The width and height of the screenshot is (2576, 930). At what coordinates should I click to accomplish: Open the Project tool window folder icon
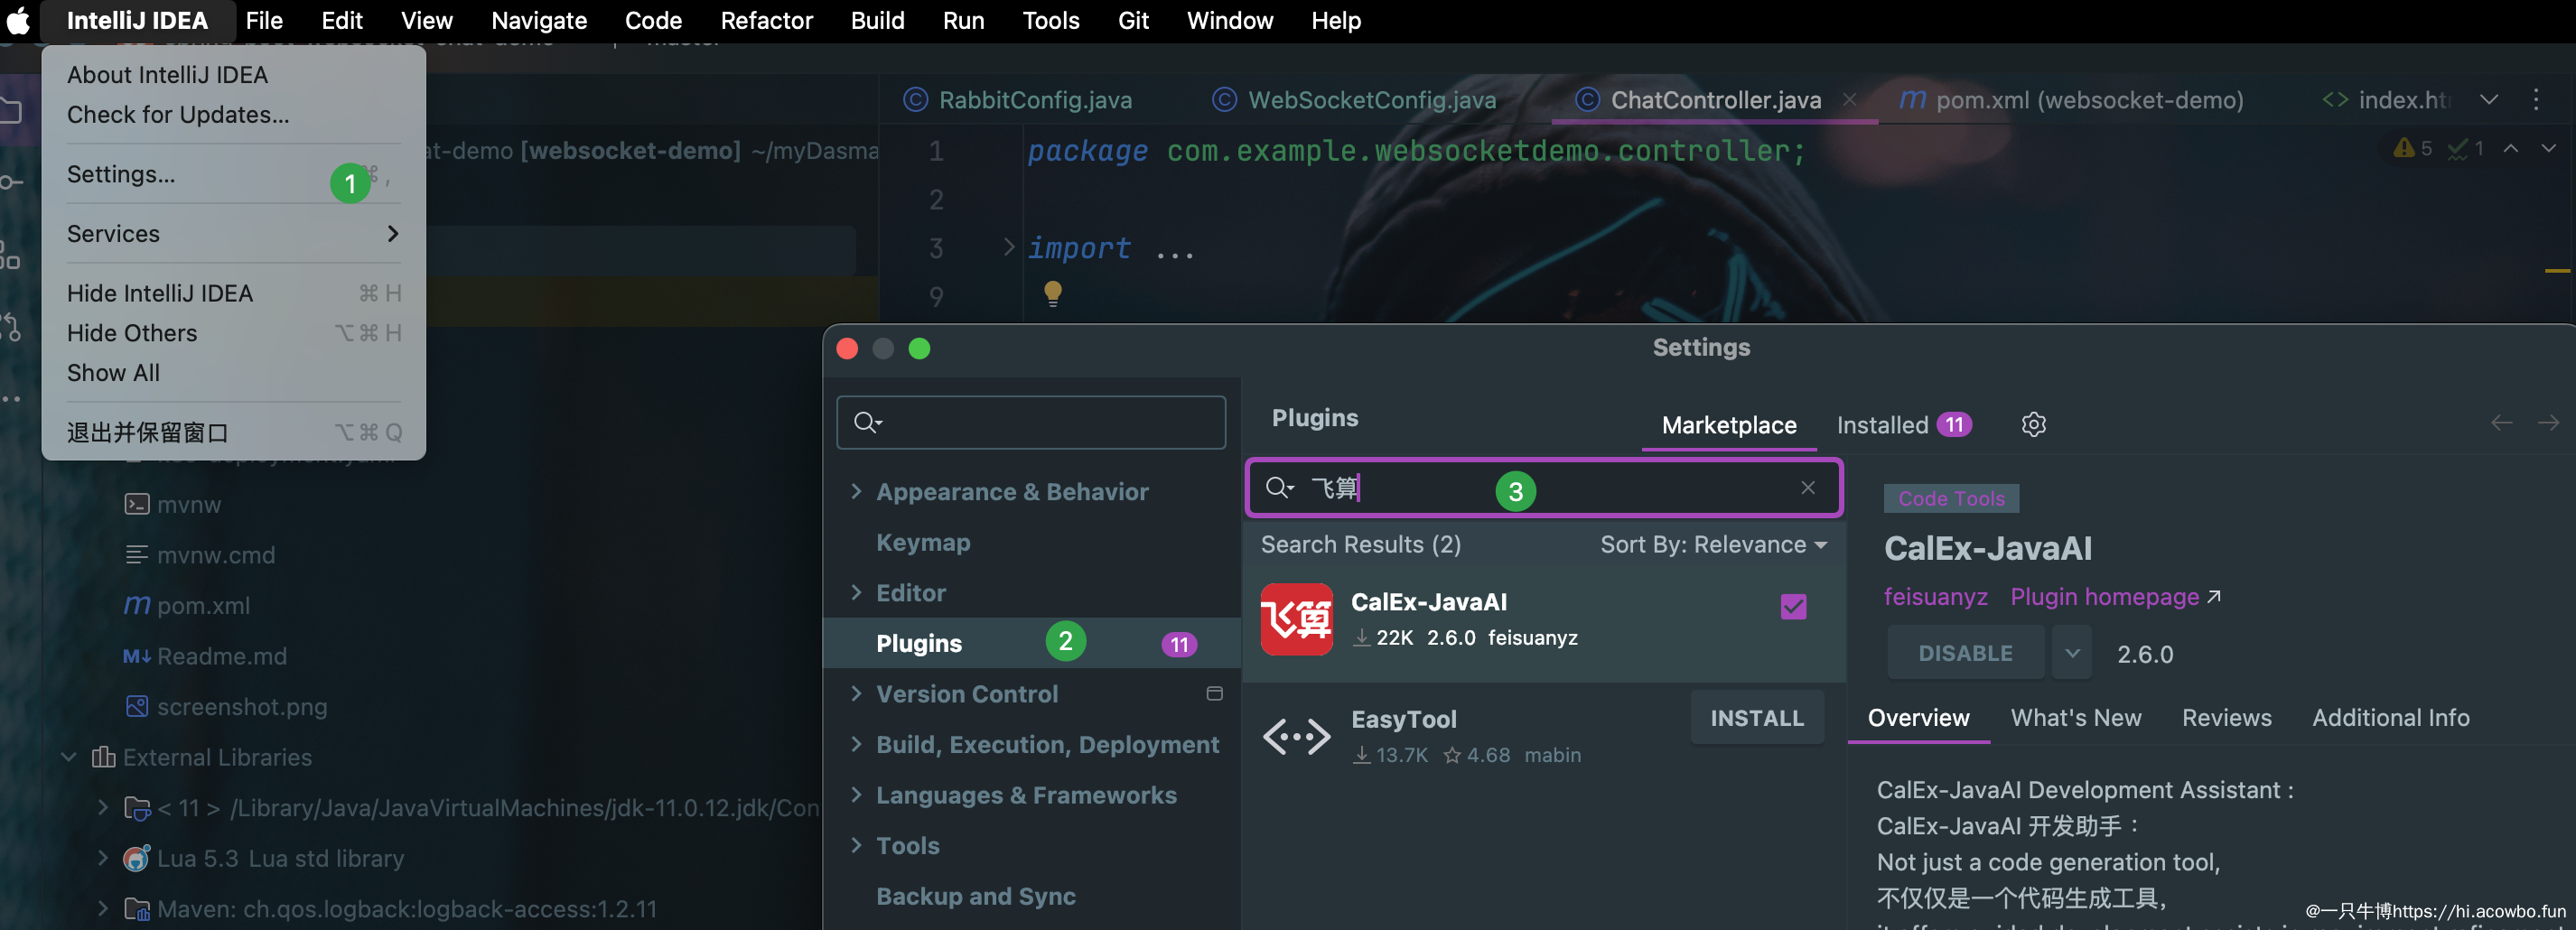(10, 110)
